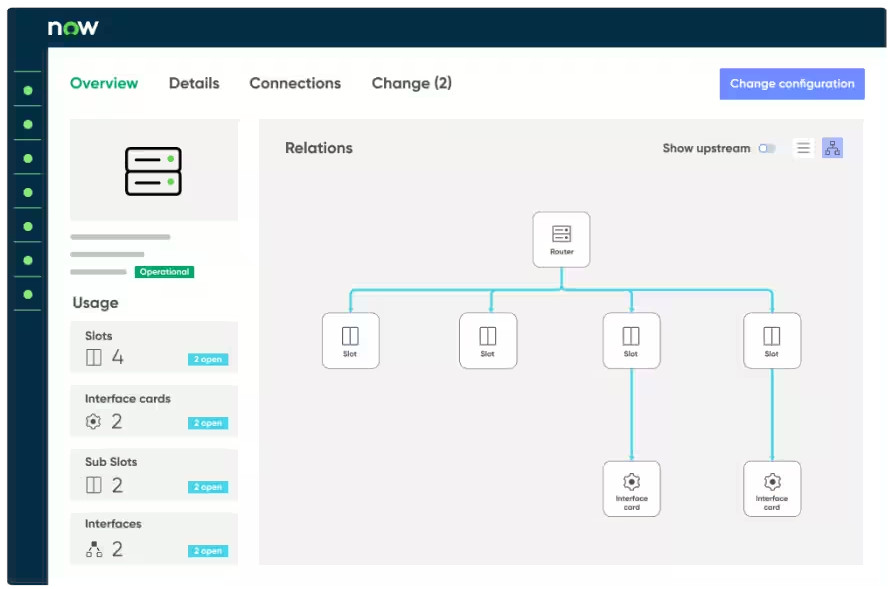Click the Usage heading text
This screenshot has height=589, width=896.
pyautogui.click(x=95, y=303)
